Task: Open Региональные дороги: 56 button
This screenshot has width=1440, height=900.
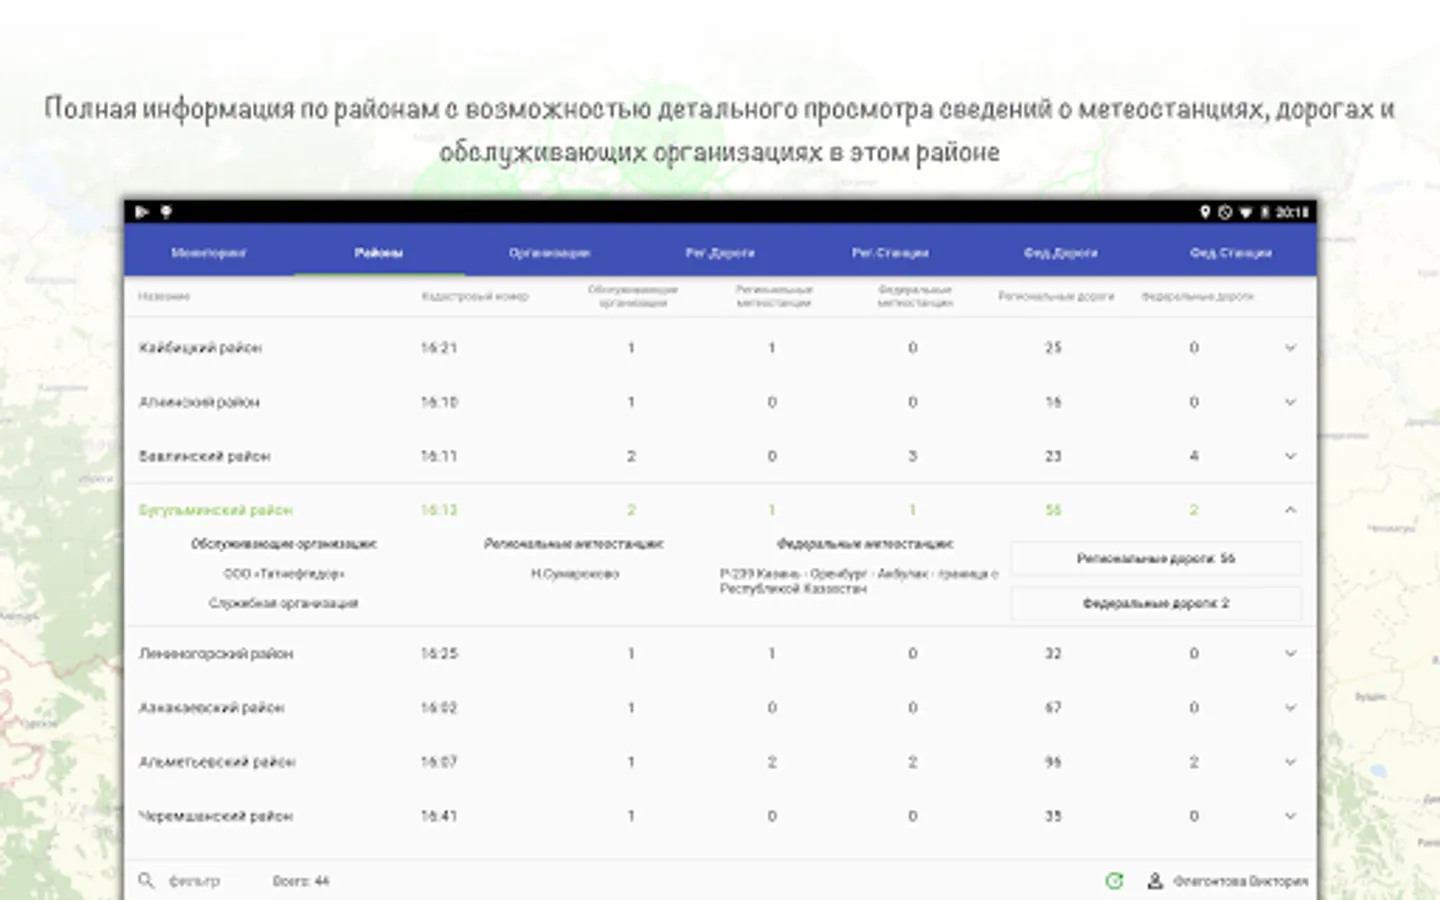Action: 1156,559
